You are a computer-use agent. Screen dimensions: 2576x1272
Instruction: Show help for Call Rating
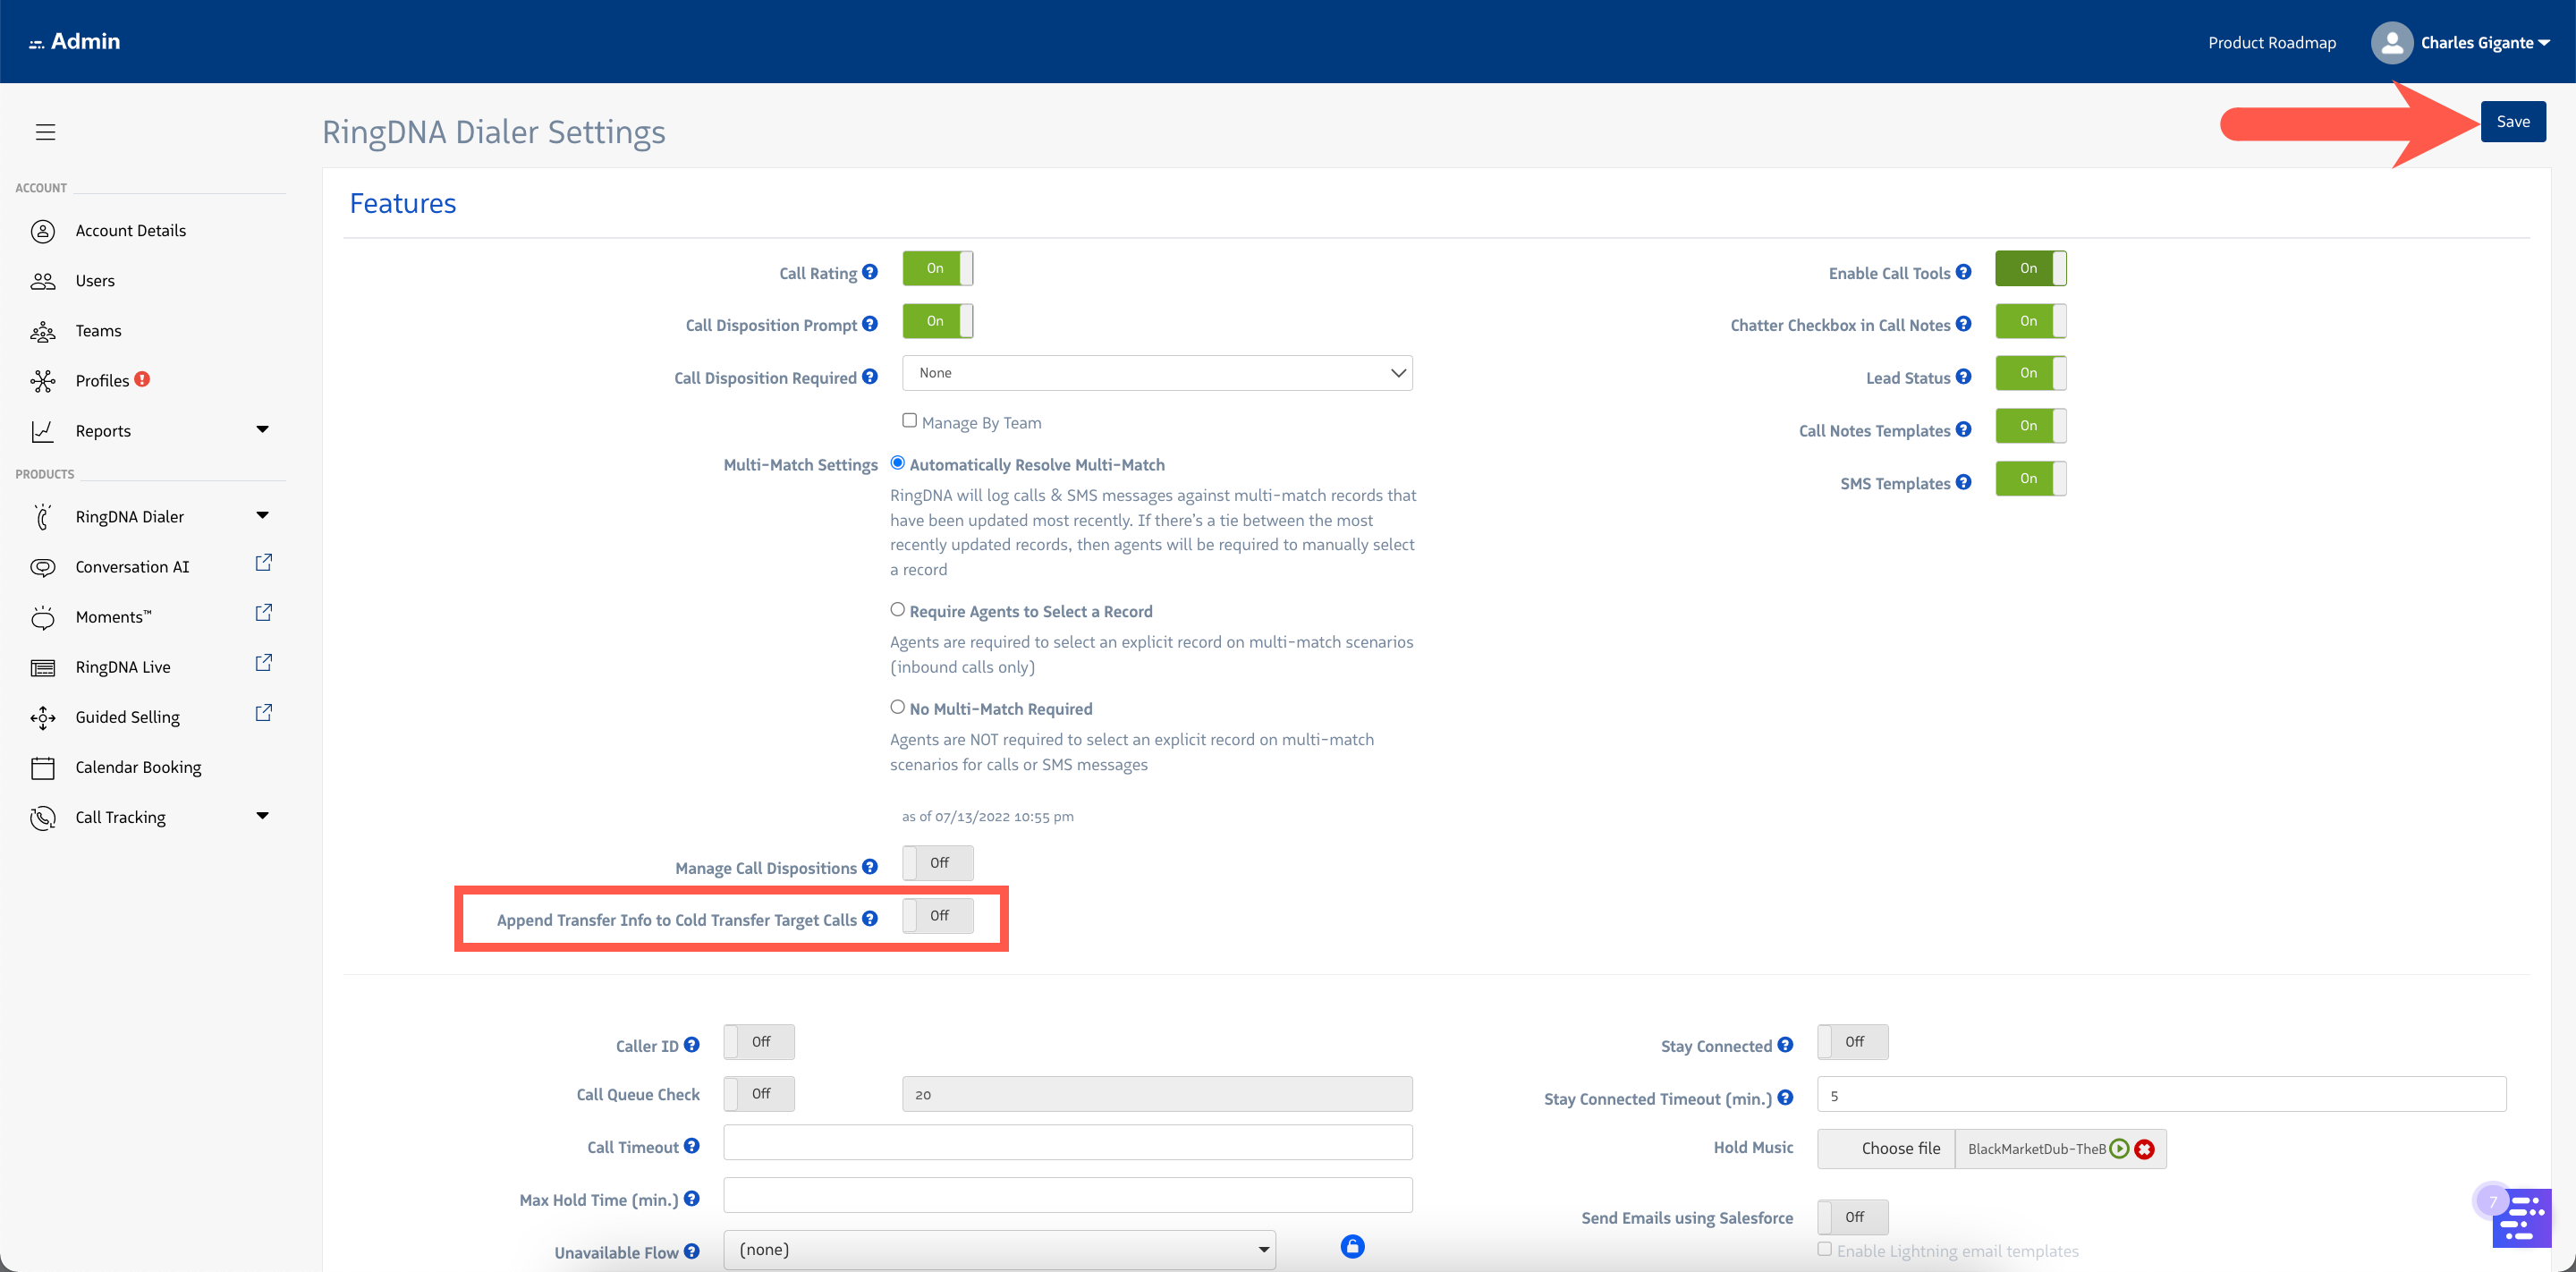click(x=870, y=272)
